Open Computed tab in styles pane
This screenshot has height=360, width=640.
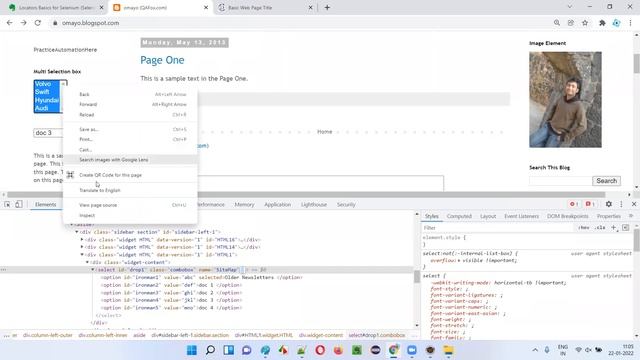[459, 216]
